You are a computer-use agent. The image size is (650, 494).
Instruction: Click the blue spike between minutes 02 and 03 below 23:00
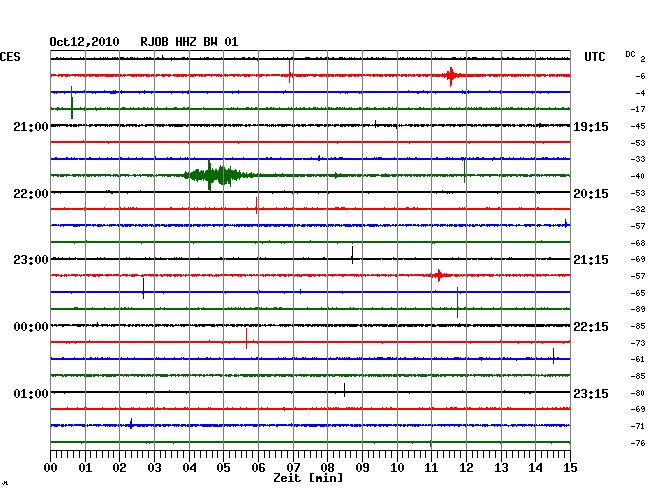tap(143, 288)
